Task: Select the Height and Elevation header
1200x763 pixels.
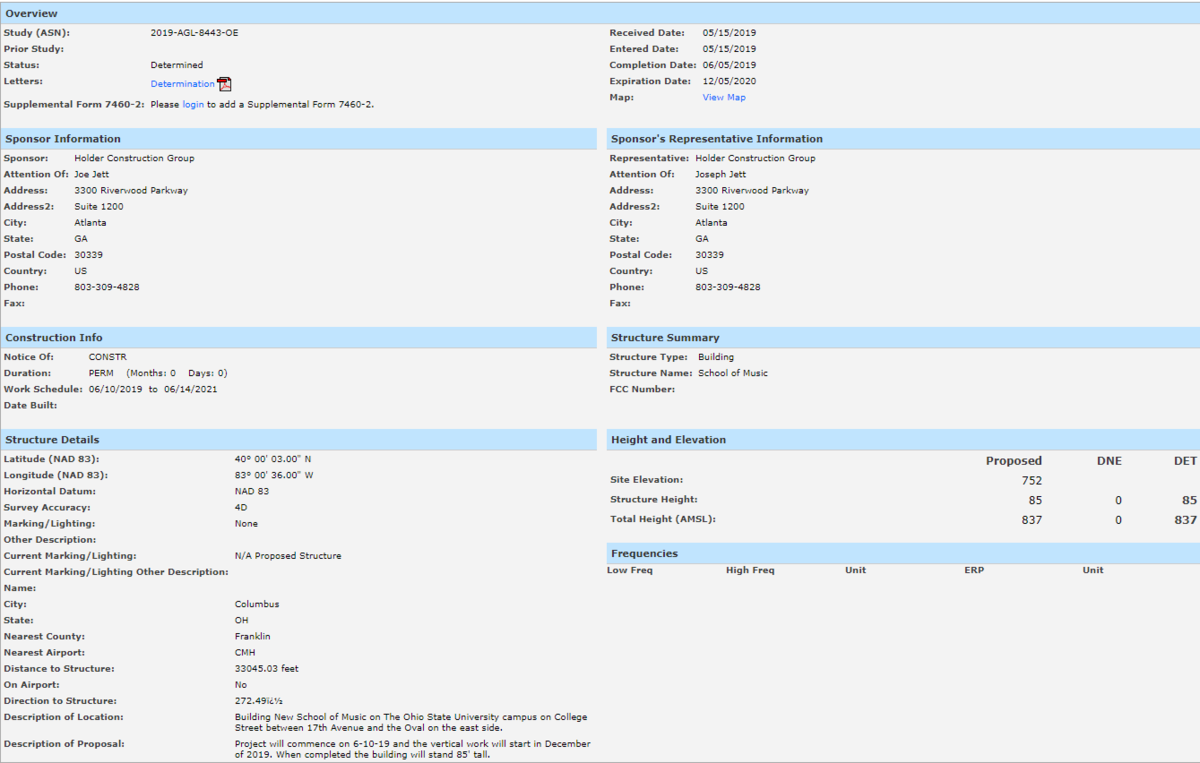Action: point(903,440)
